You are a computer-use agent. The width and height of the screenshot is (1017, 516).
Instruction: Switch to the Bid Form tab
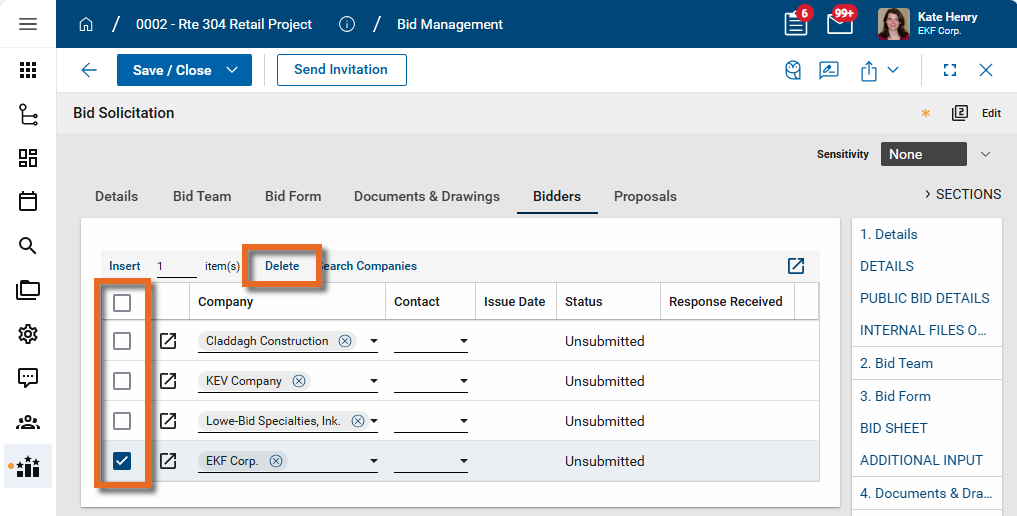[293, 196]
